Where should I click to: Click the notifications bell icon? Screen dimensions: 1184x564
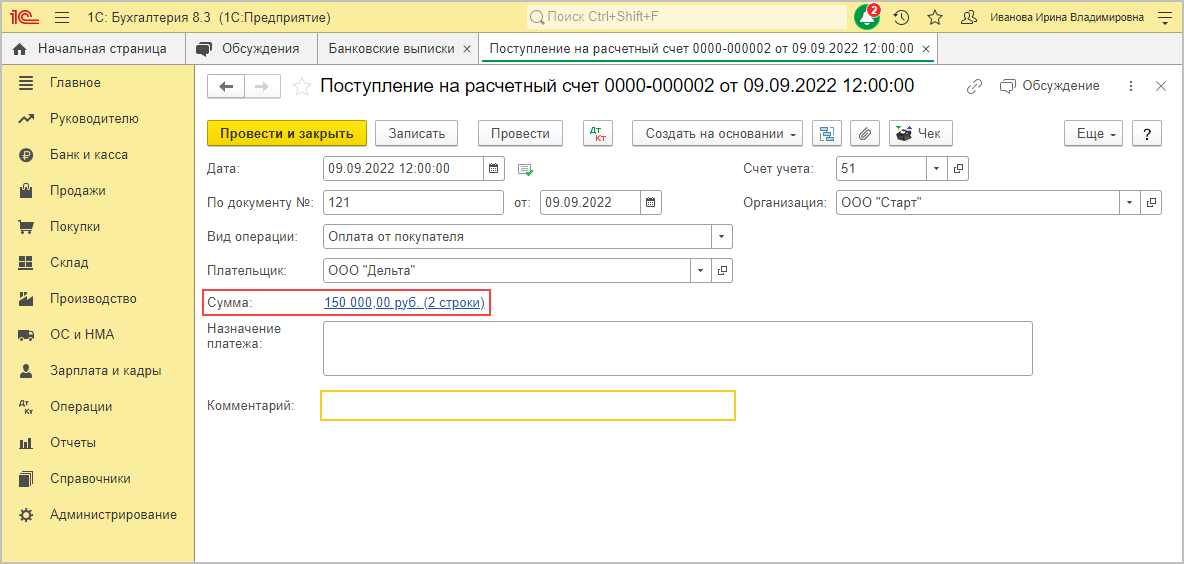coord(866,18)
